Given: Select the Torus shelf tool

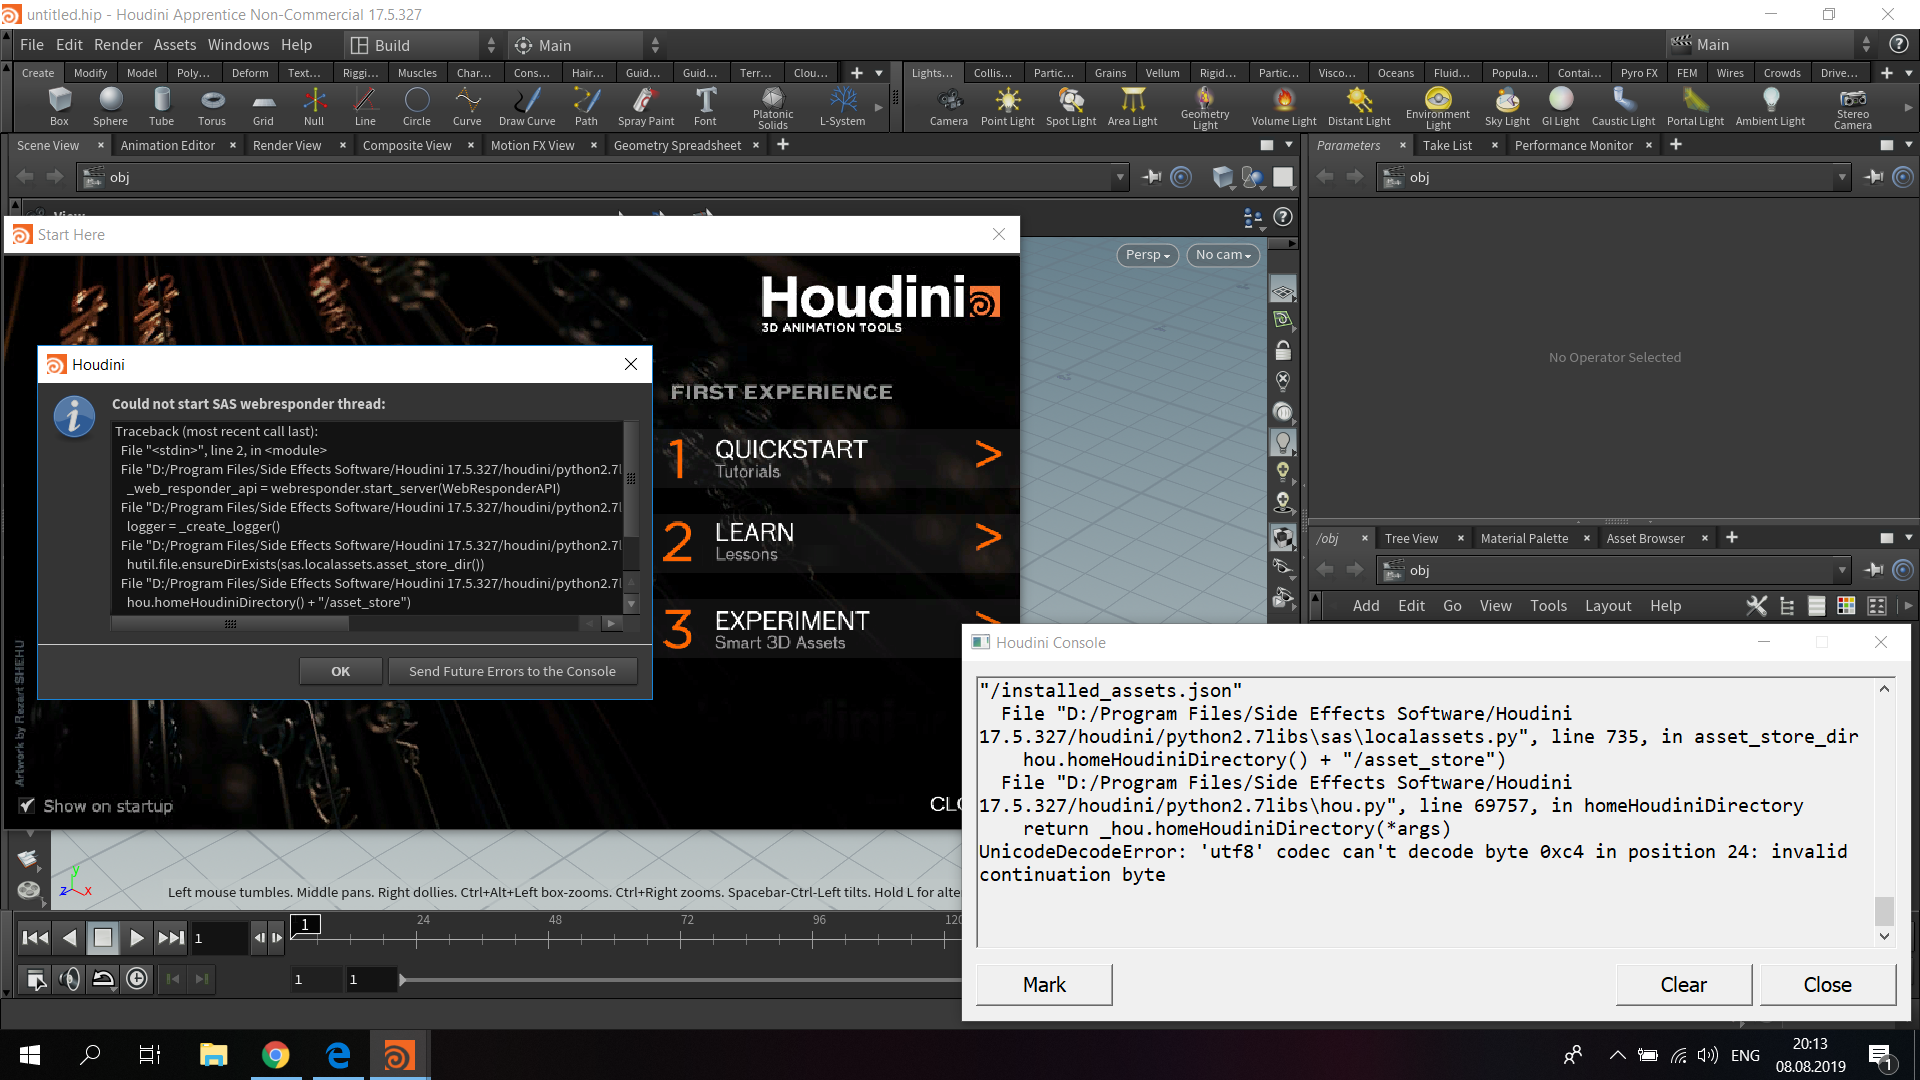Looking at the screenshot, I should point(212,106).
